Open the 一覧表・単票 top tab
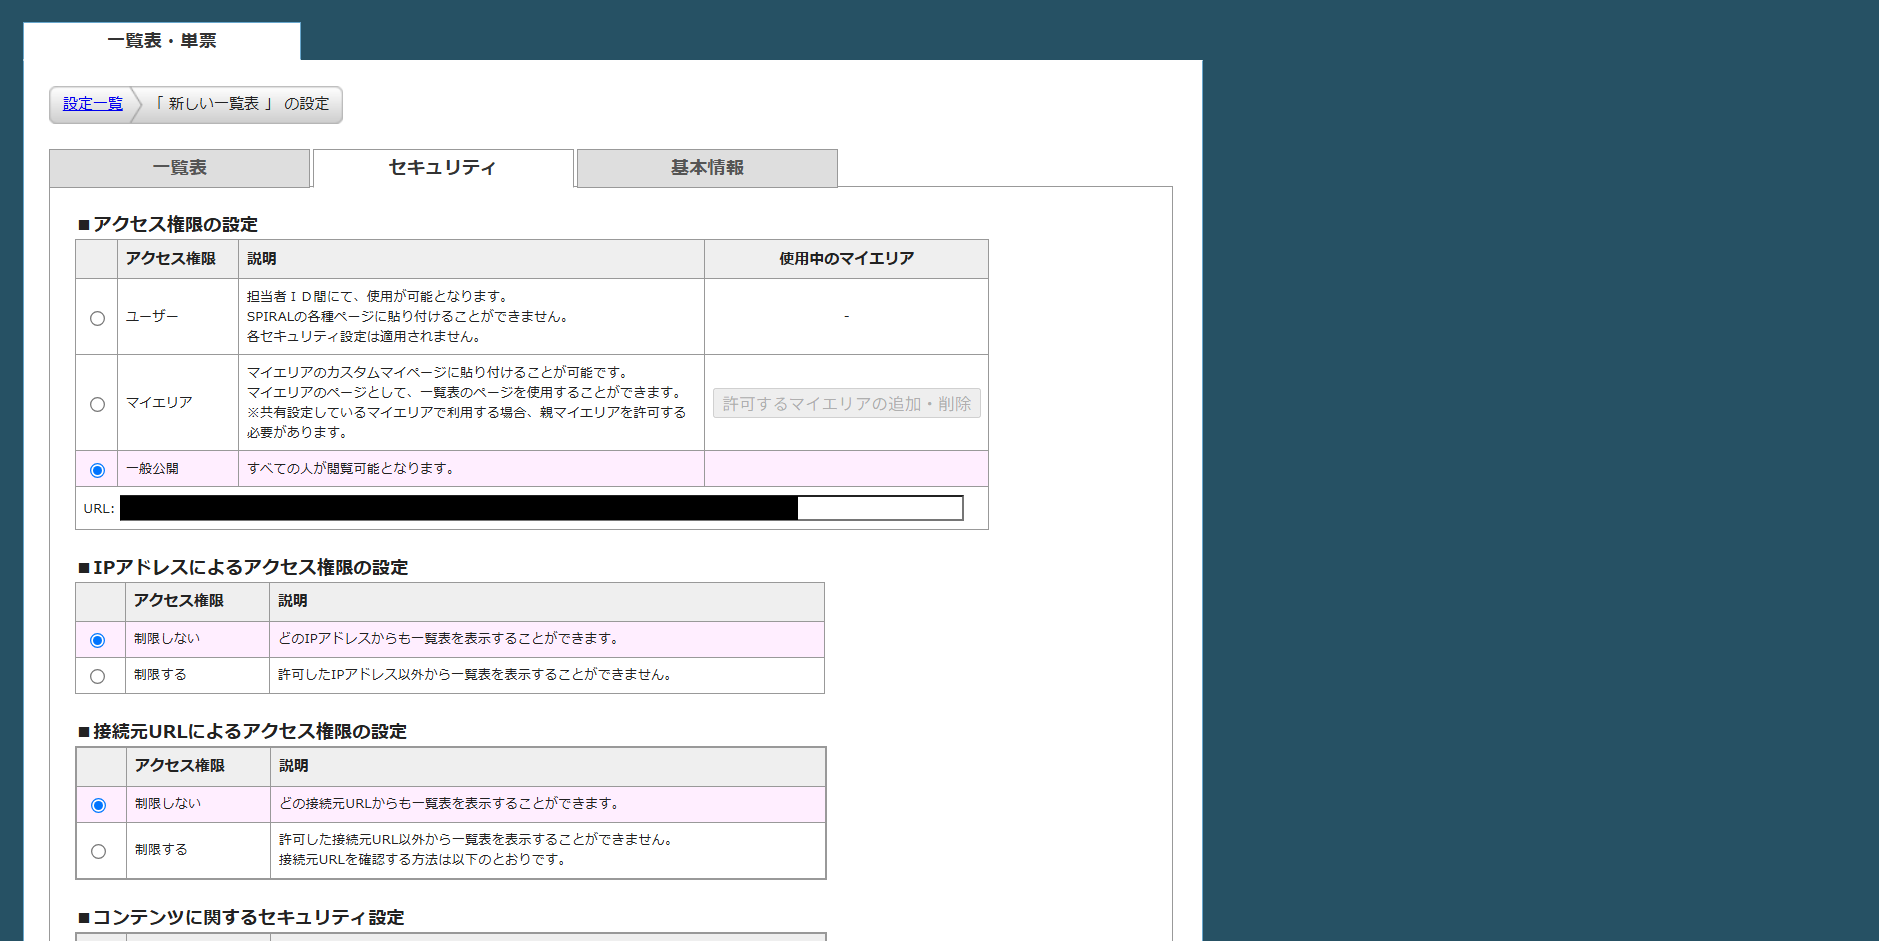Screen dimensions: 1879x941 [x=162, y=41]
